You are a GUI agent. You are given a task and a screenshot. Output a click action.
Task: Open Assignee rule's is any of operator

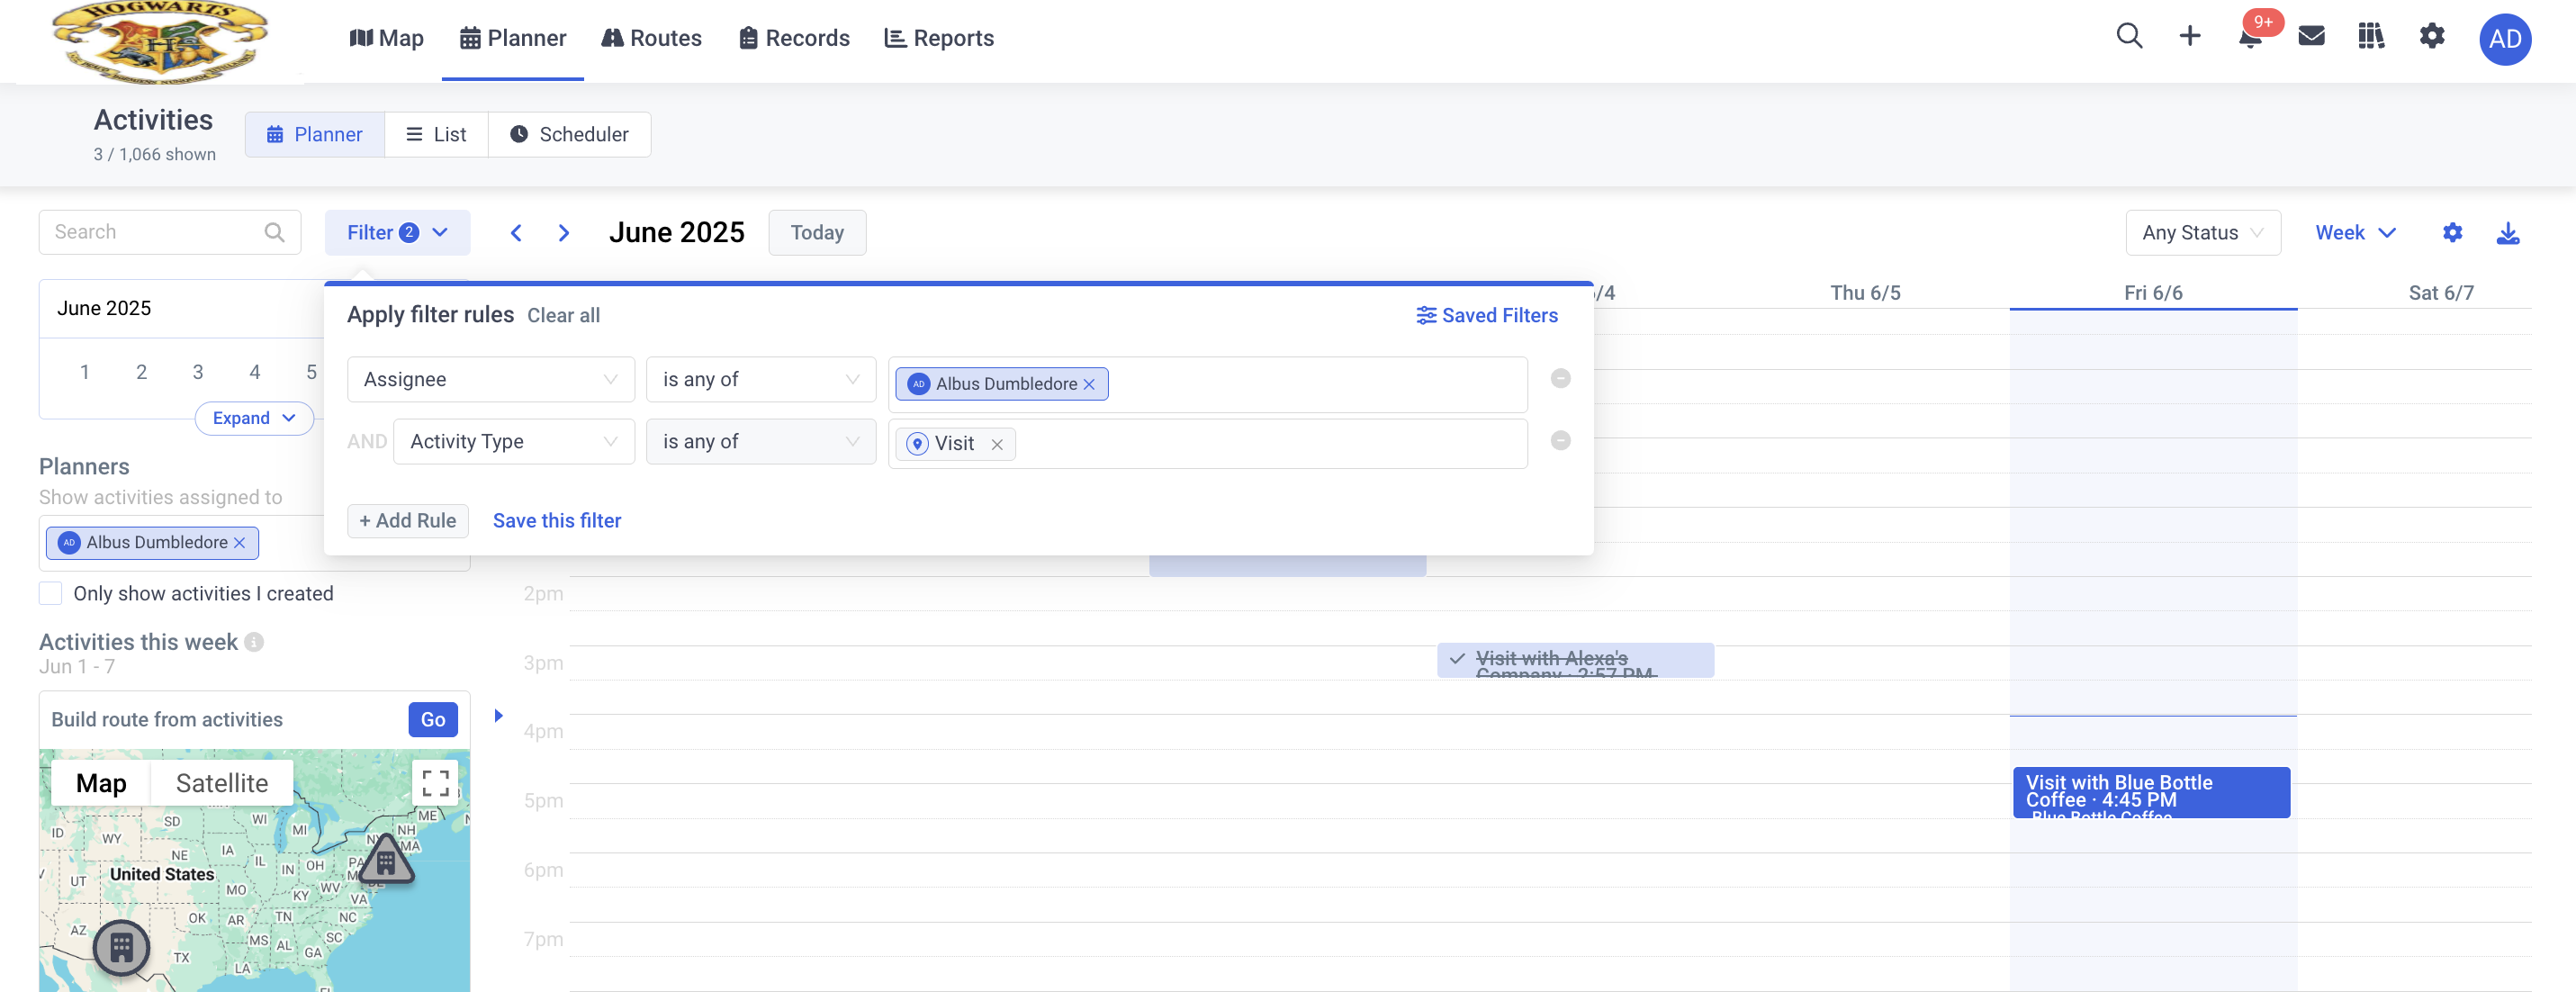click(x=760, y=379)
